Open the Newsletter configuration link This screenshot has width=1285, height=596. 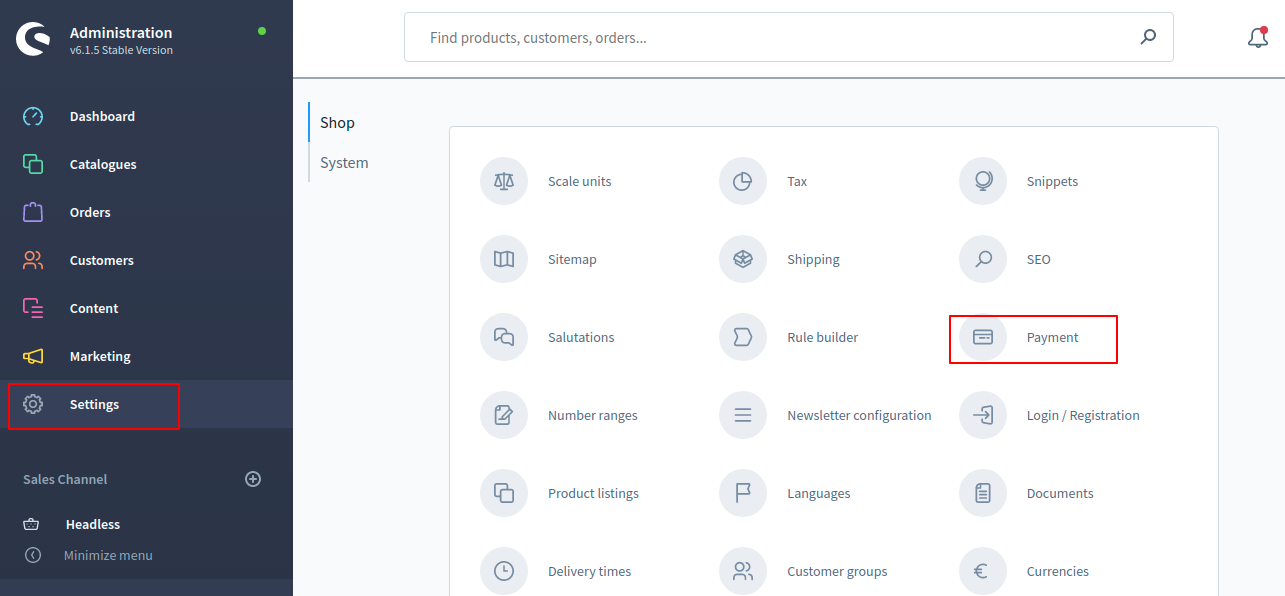click(859, 416)
